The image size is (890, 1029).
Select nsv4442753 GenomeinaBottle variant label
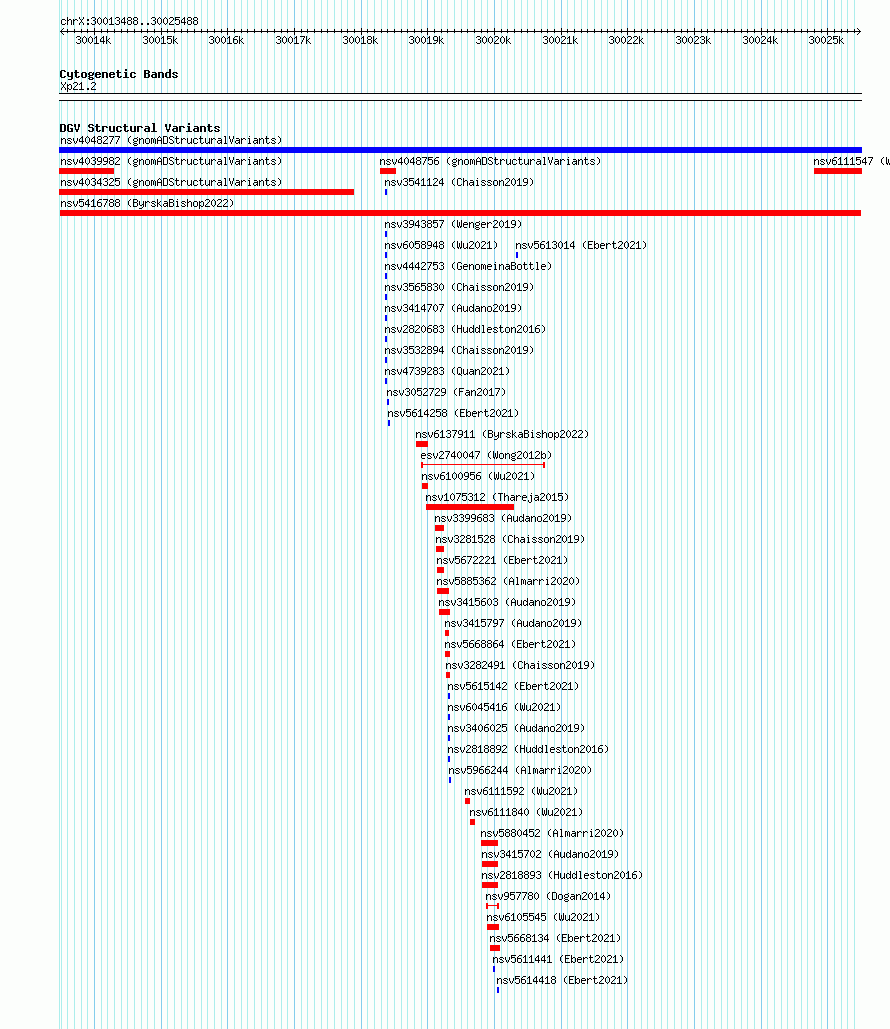[x=468, y=266]
